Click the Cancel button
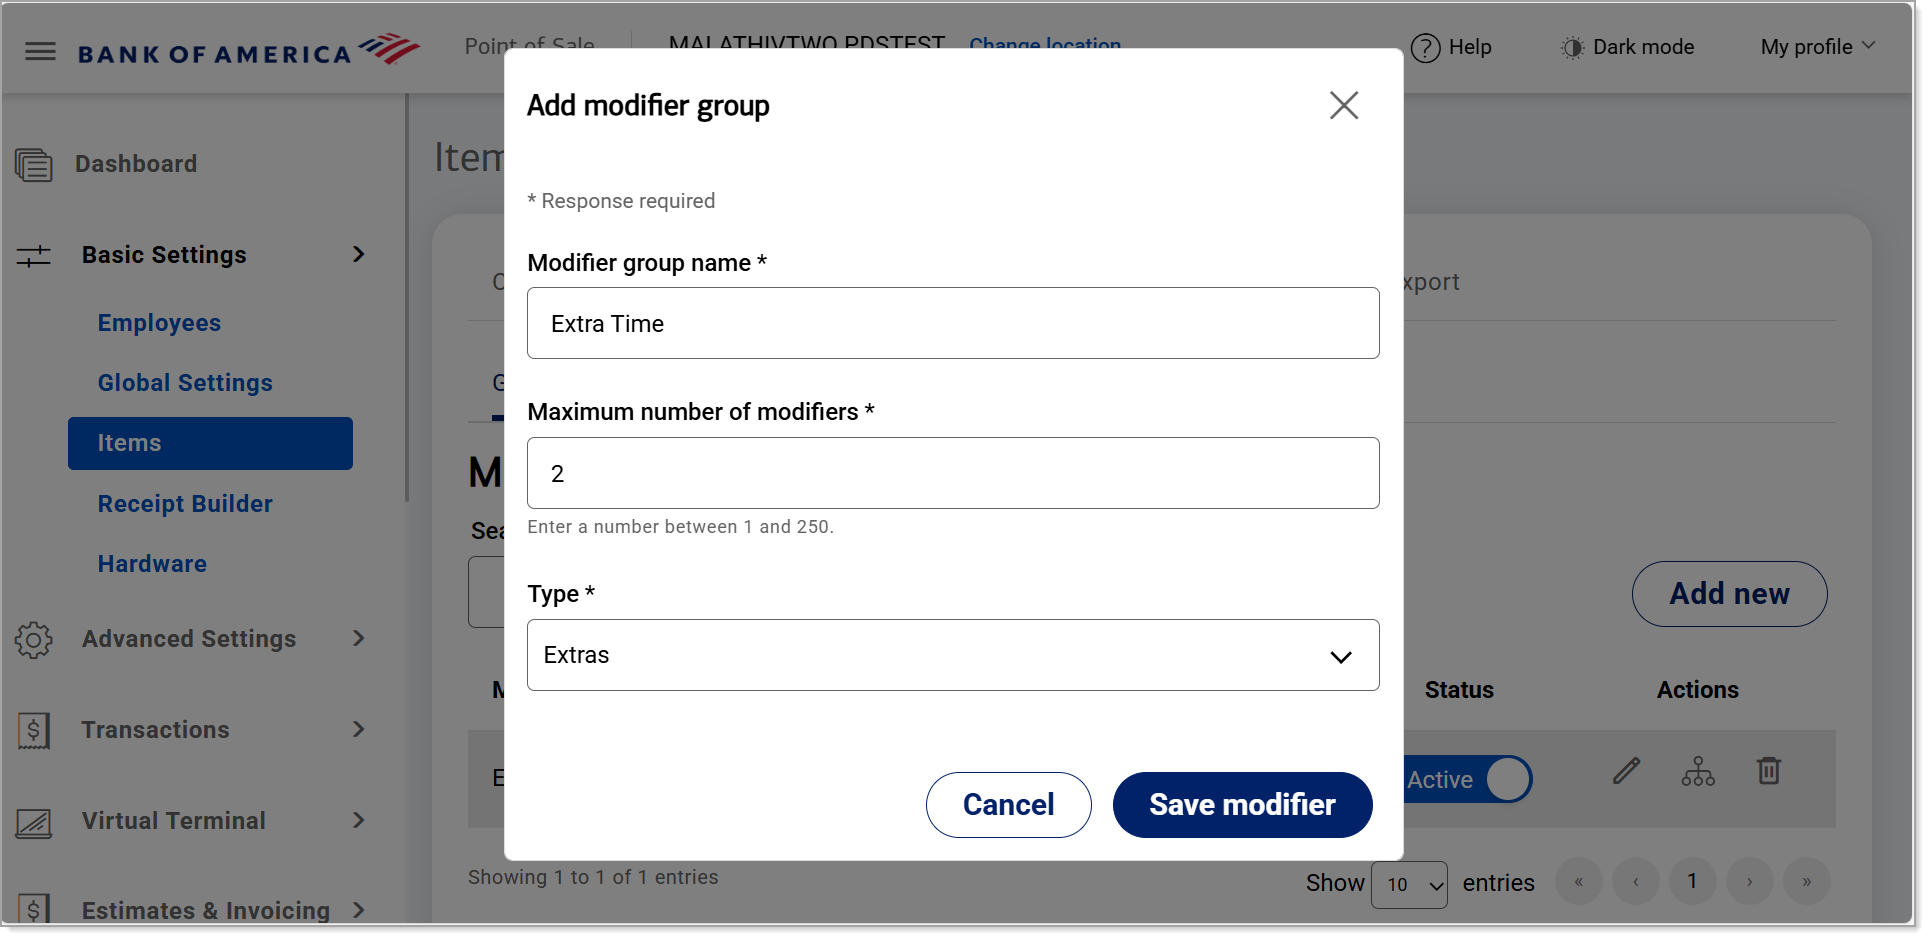The height and width of the screenshot is (939, 1928). (1008, 805)
